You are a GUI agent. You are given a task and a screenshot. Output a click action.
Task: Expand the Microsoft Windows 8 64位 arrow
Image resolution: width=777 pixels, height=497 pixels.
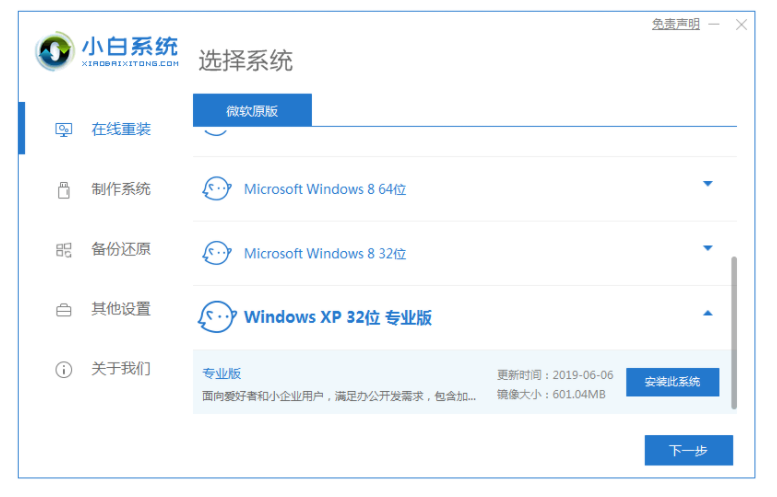coord(707,184)
